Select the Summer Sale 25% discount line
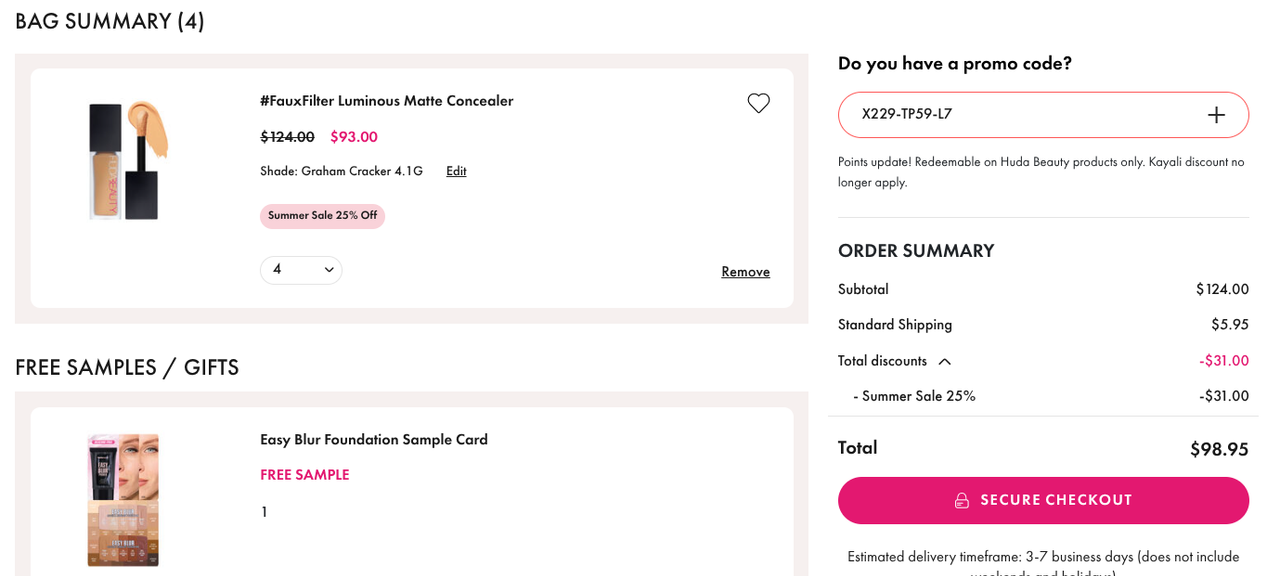 (918, 396)
